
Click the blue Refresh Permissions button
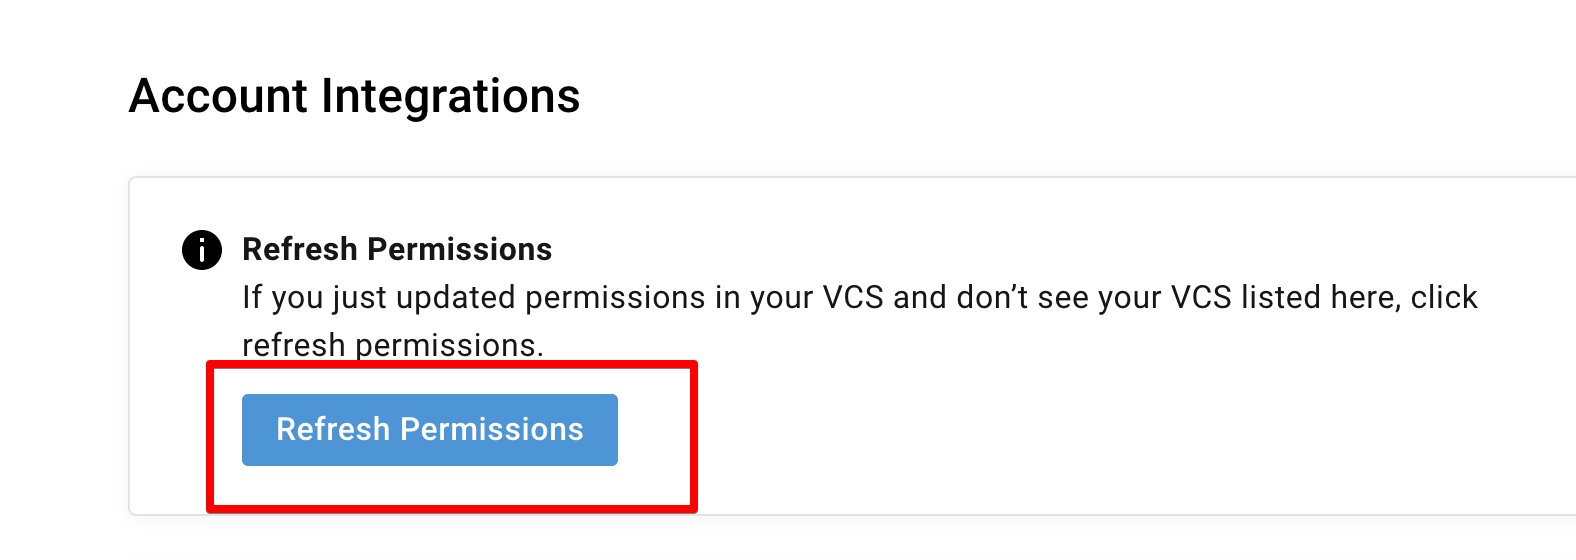point(429,430)
